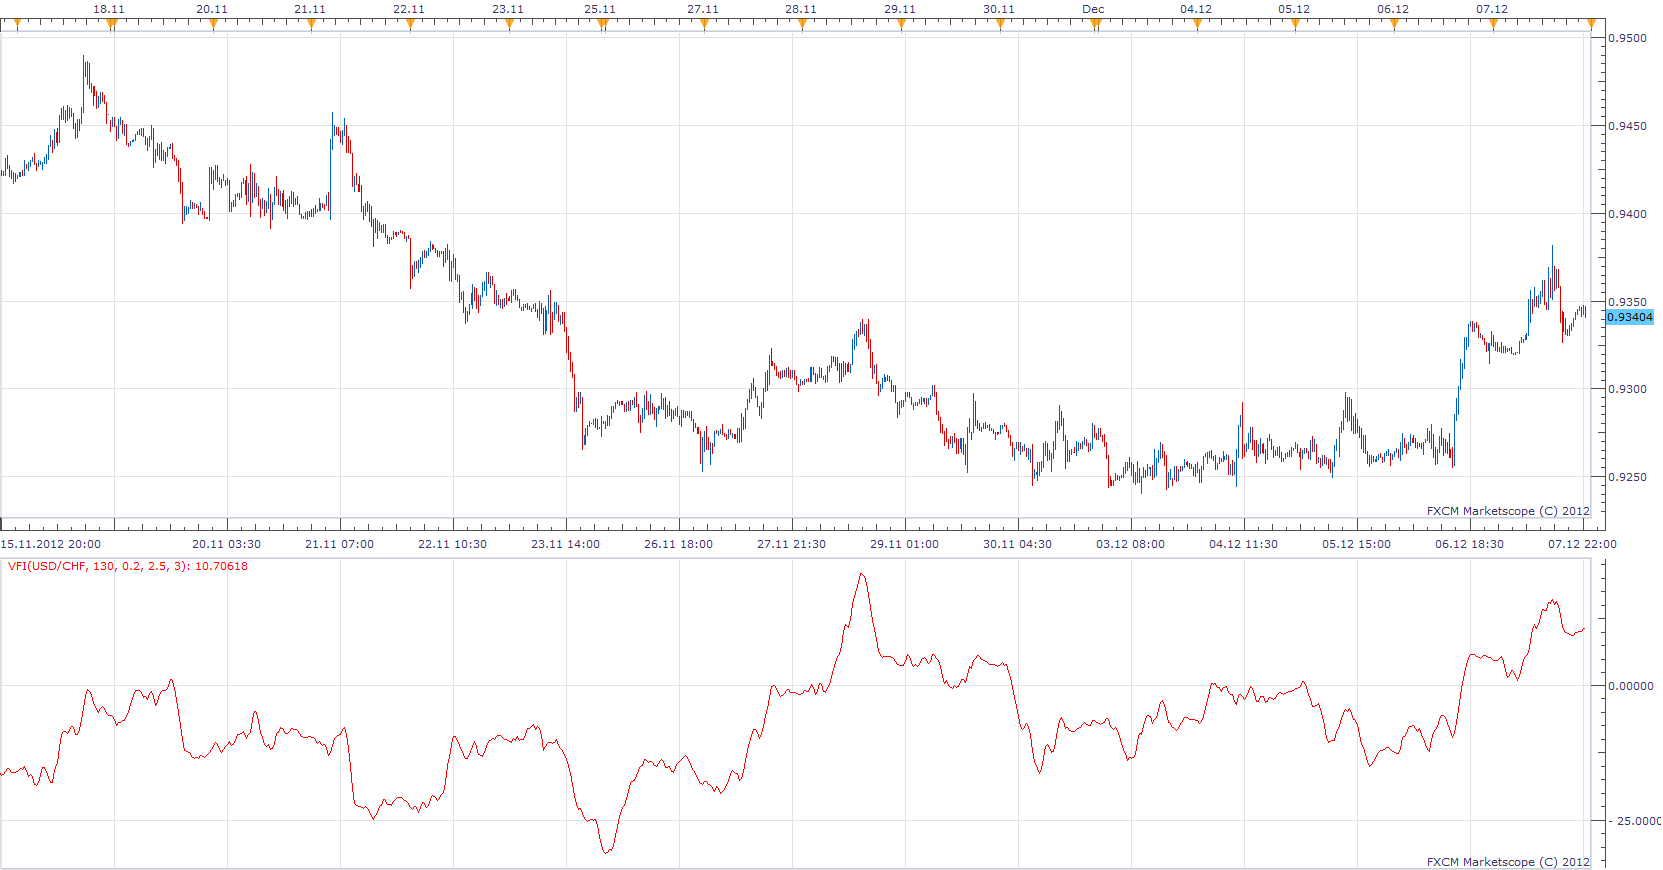Screen dimensions: 1663x870
Task: Click the 0.9250 price axis label
Action: pyautogui.click(x=1627, y=477)
